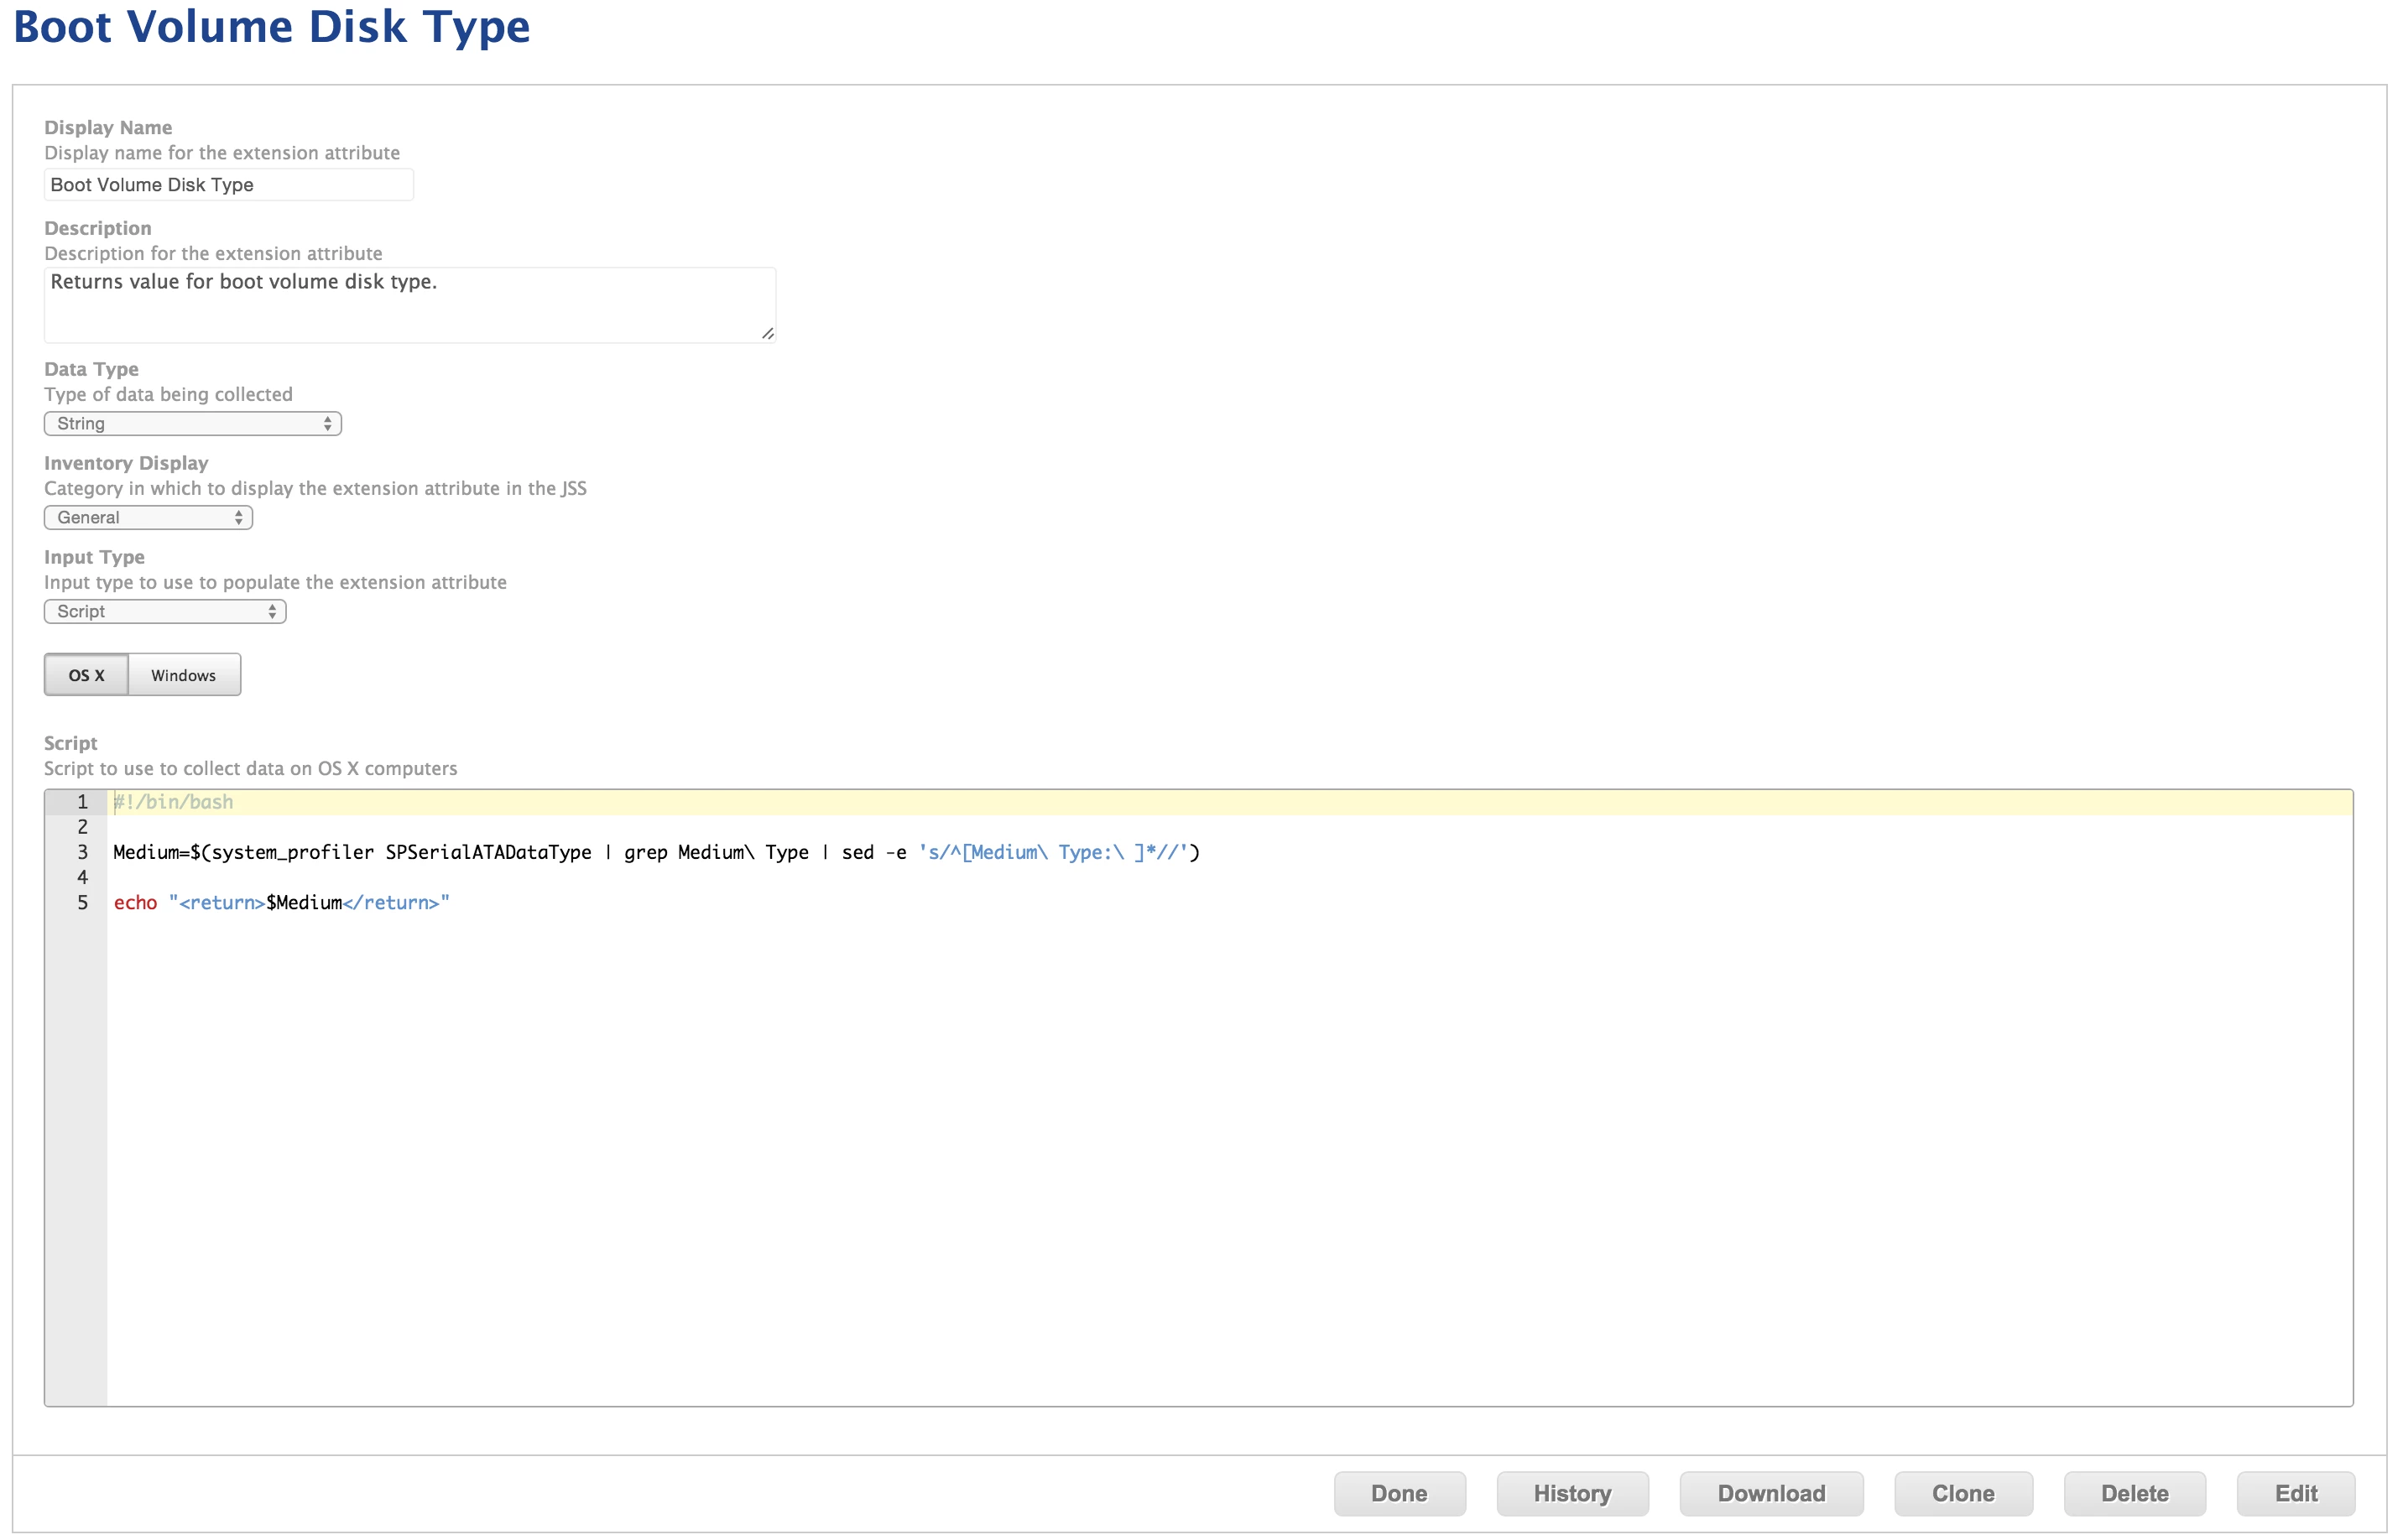Click the echo return script line
Image resolution: width=2403 pixels, height=1540 pixels.
click(281, 903)
